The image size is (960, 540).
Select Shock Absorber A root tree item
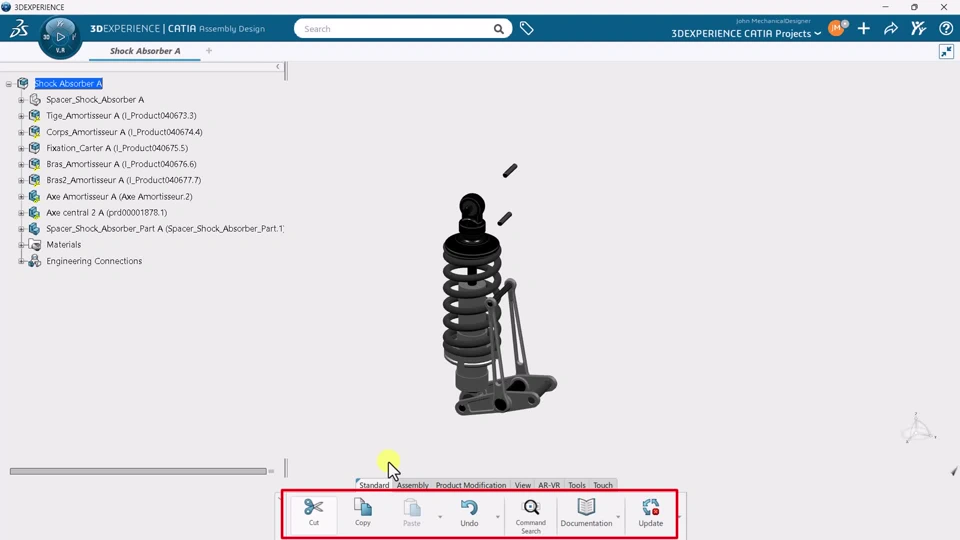click(69, 83)
